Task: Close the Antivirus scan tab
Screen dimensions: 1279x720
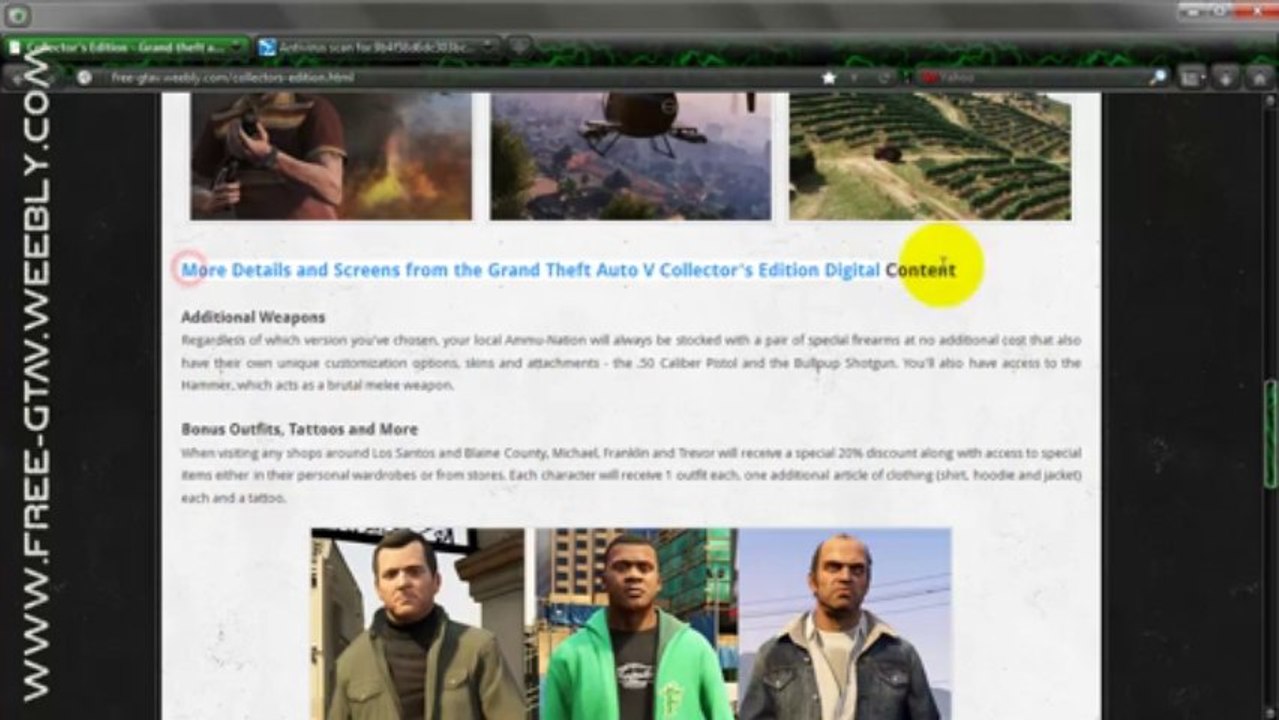Action: point(489,47)
